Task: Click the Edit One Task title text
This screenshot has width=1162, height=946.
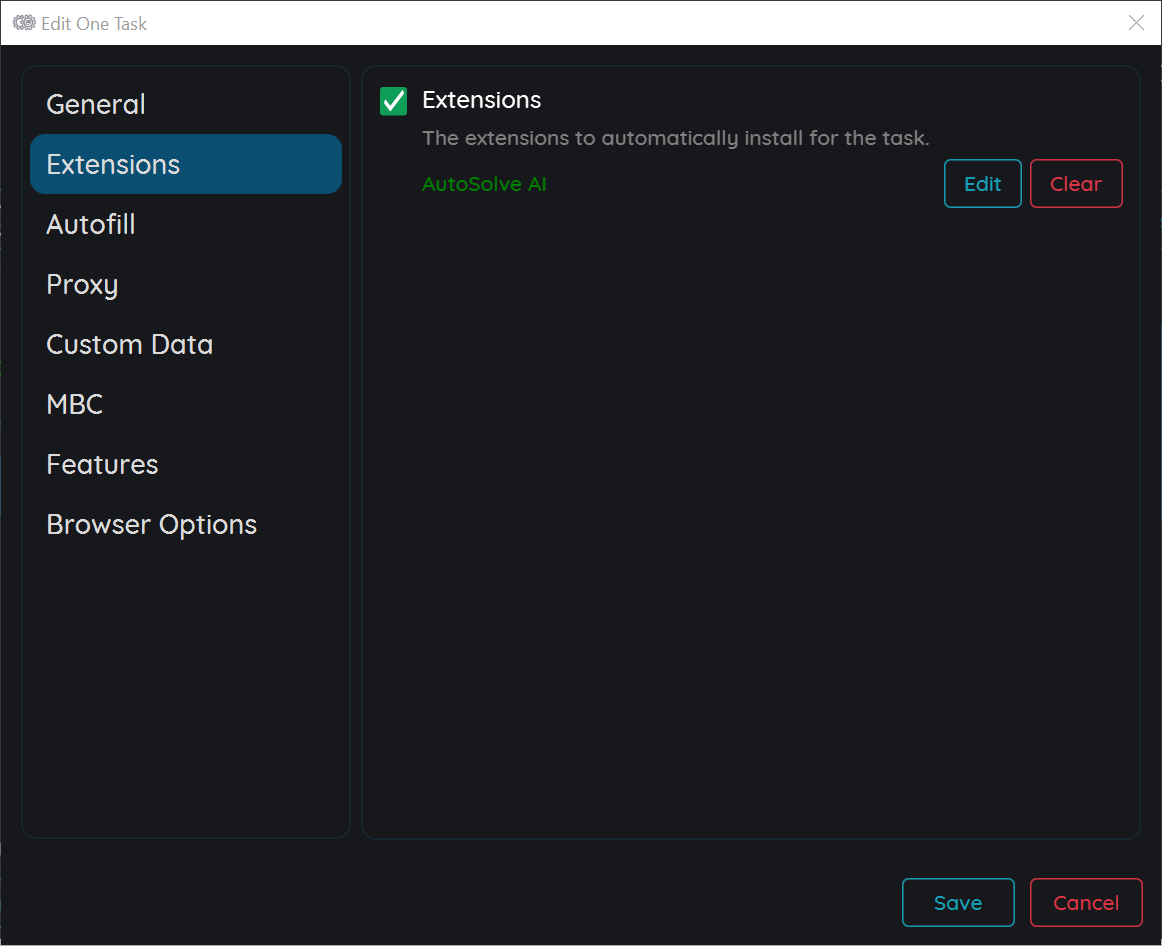Action: (x=94, y=23)
